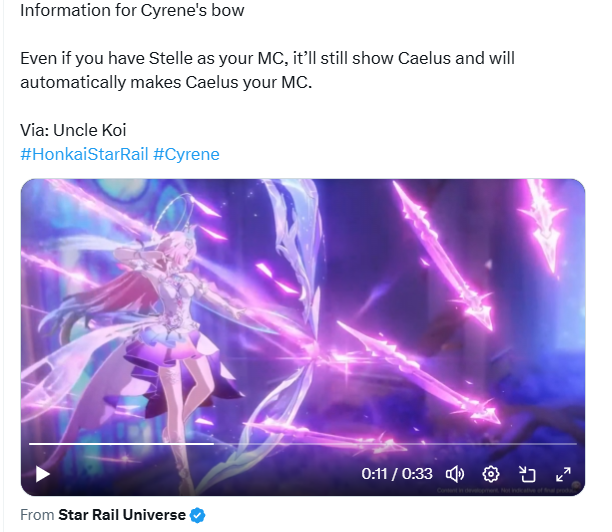
Task: Click the development disclaimer watermark in the video
Action: pos(505,490)
